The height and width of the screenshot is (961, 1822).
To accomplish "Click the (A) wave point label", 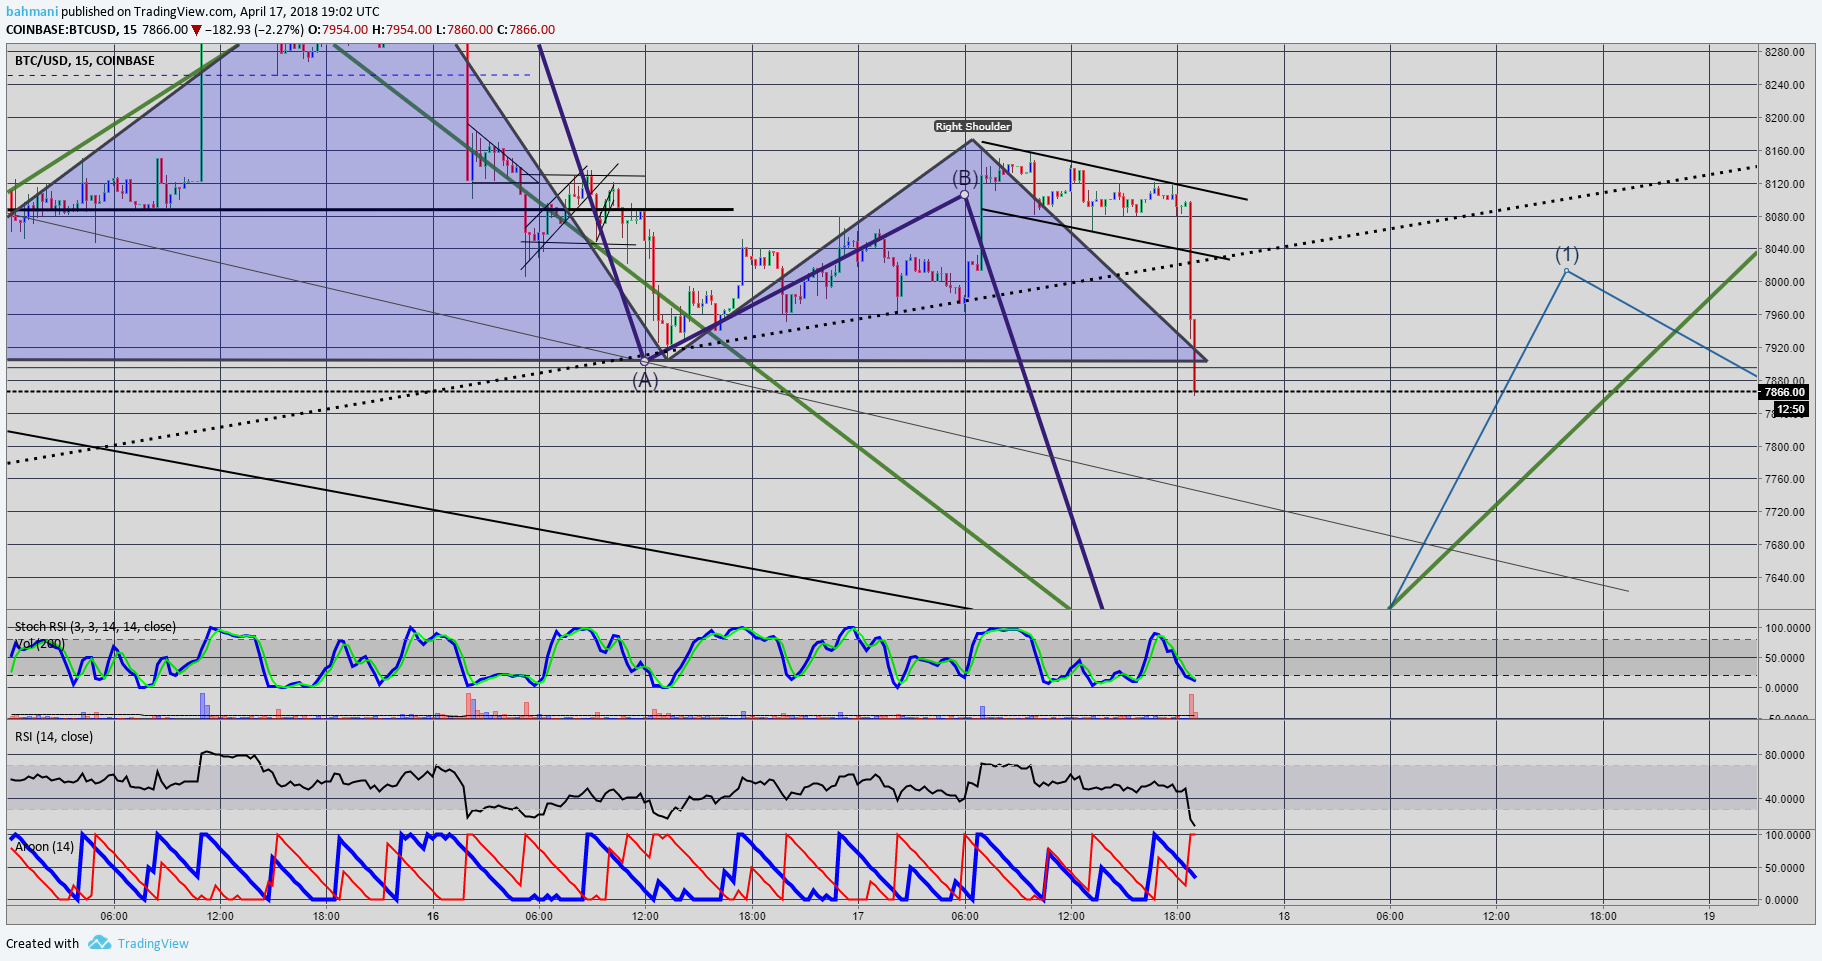I will (x=645, y=380).
